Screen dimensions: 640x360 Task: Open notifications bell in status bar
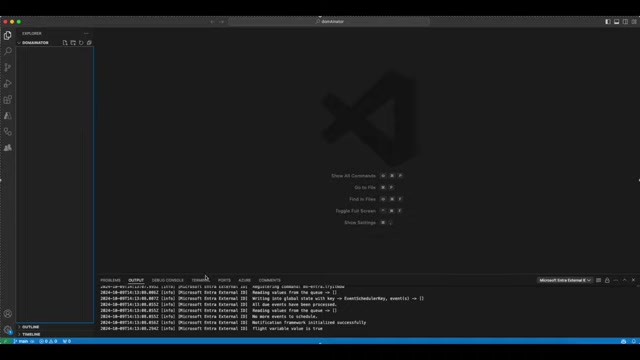tap(633, 341)
